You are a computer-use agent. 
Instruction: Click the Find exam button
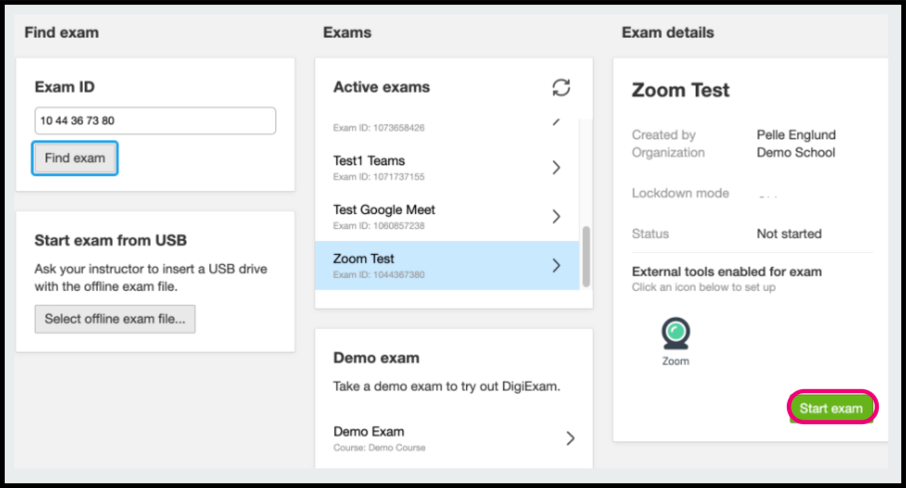pyautogui.click(x=75, y=158)
